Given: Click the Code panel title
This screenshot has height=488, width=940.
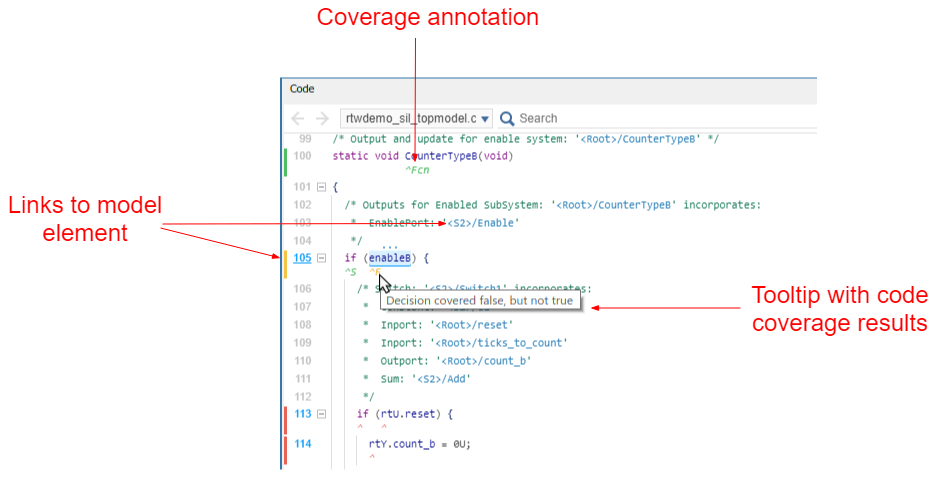Looking at the screenshot, I should (302, 89).
